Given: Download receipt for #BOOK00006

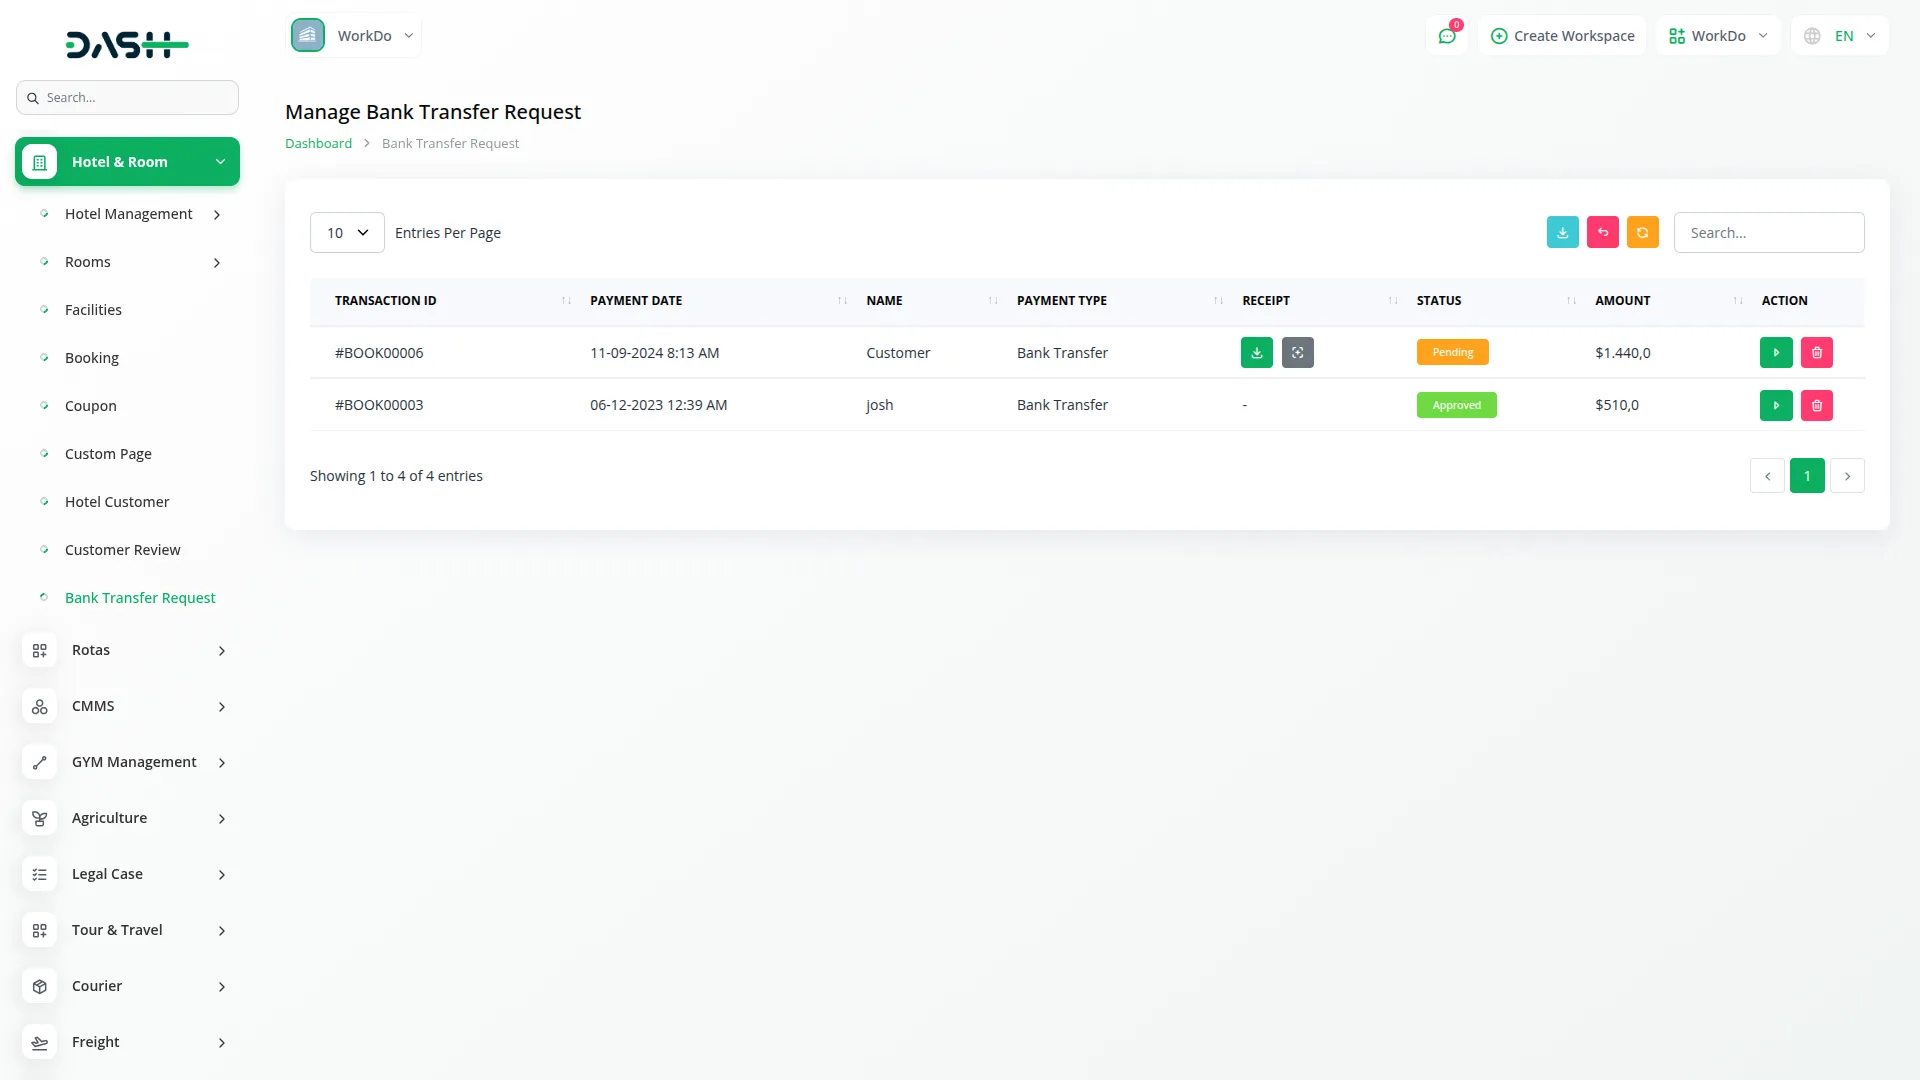Looking at the screenshot, I should click(1256, 353).
